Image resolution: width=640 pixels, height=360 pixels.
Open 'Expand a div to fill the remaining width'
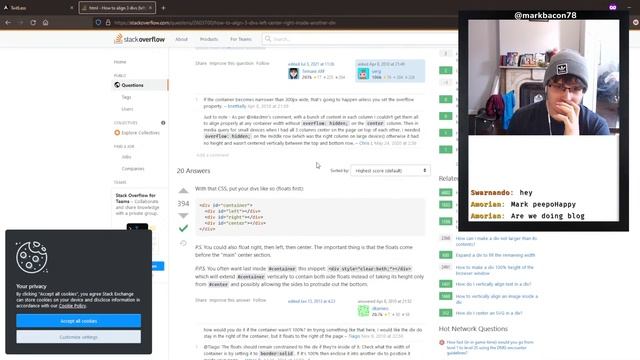[495, 255]
